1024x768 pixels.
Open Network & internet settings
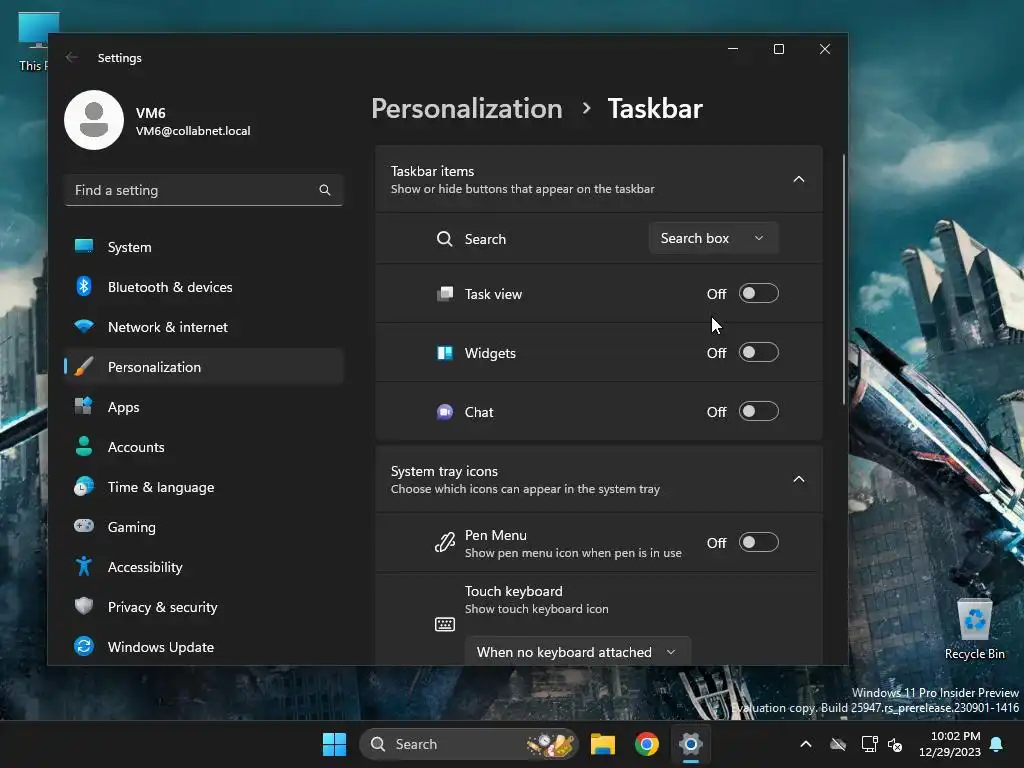pos(204,327)
